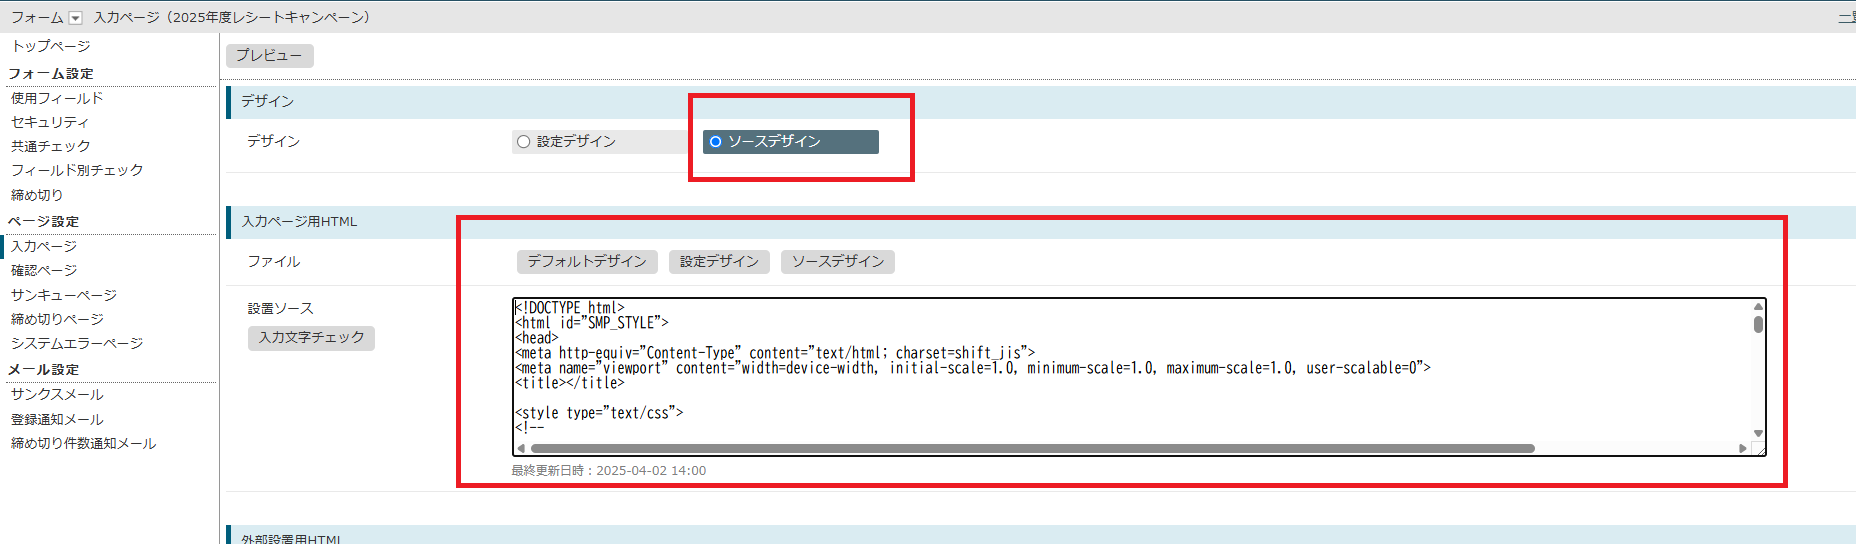Click the textarea scroll up arrow
Image resolution: width=1856 pixels, height=544 pixels.
tap(1757, 307)
